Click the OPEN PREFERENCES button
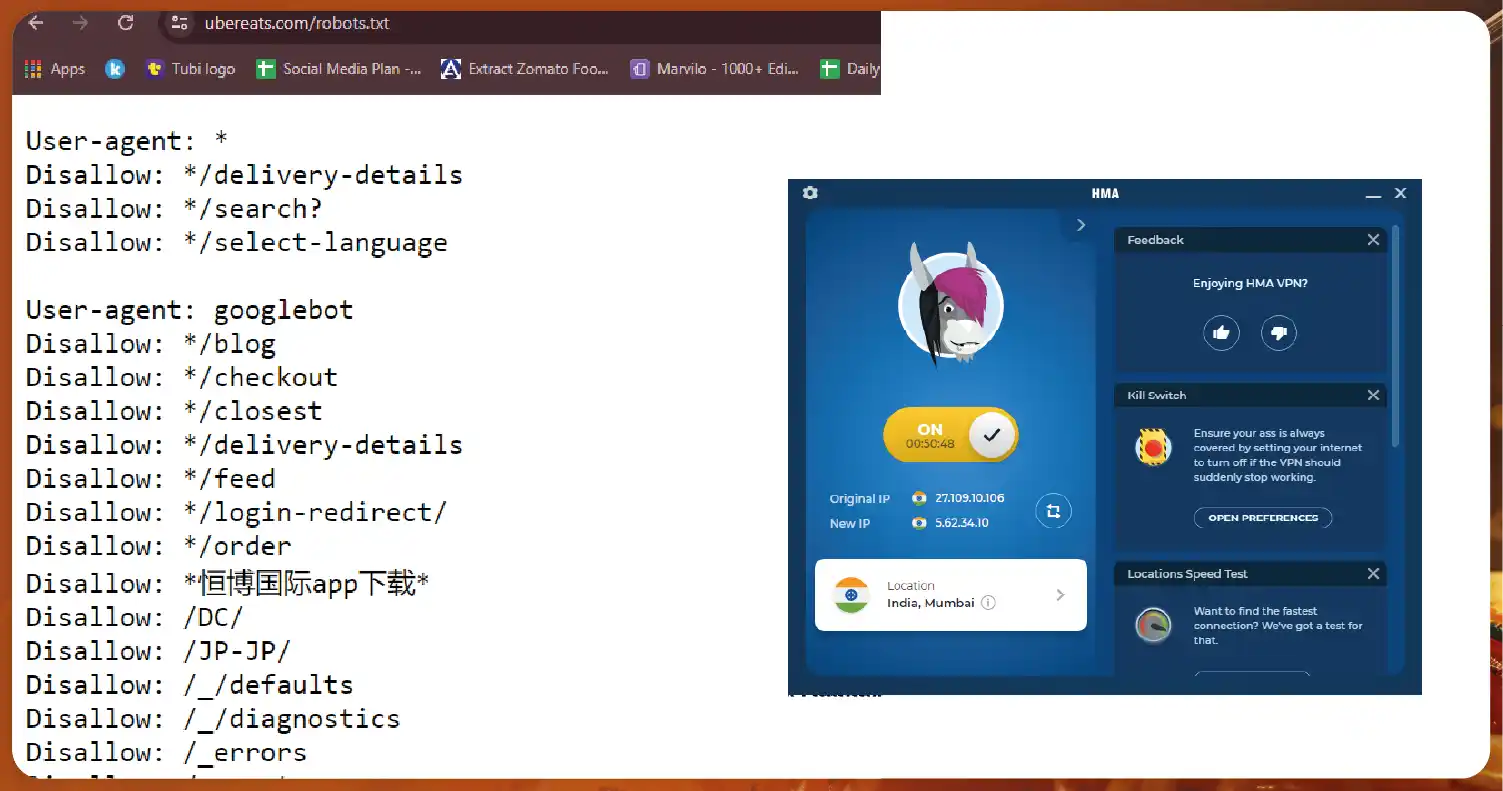The width and height of the screenshot is (1503, 791). coord(1263,518)
